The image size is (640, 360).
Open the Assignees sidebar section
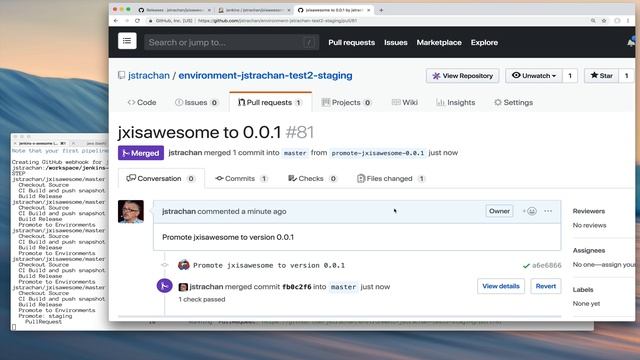589,250
